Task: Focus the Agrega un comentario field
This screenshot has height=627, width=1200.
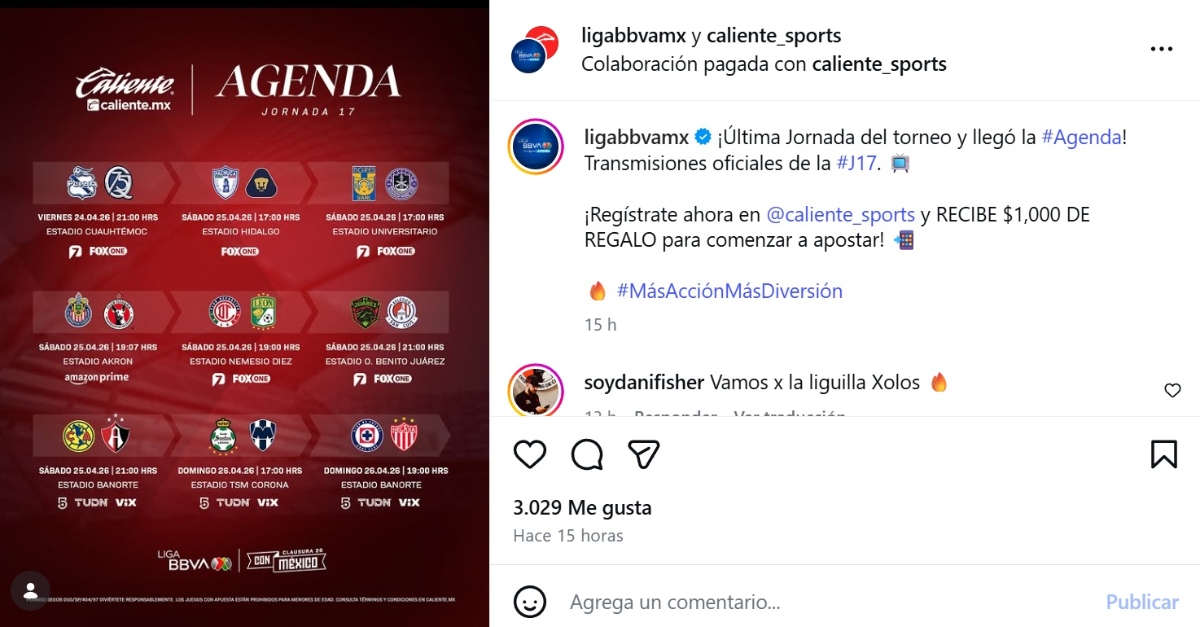Action: (830, 602)
